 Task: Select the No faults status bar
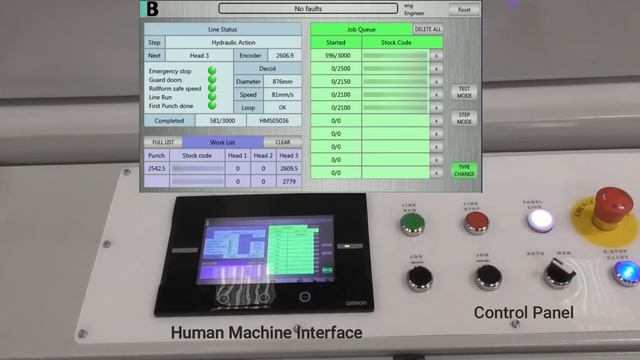308,9
